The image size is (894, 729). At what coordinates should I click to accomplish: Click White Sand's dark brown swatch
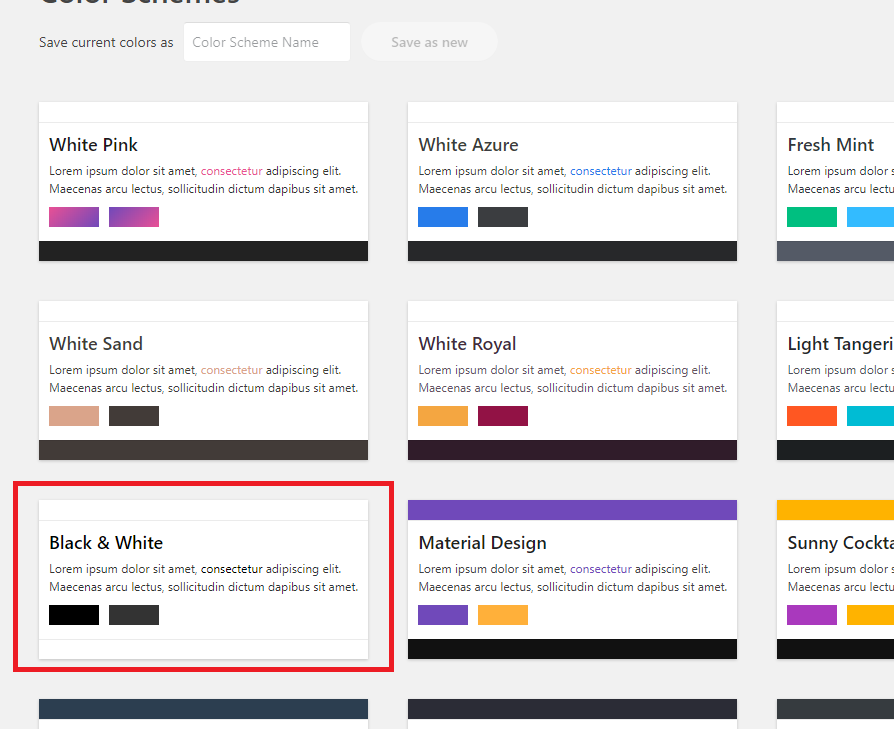[x=134, y=416]
